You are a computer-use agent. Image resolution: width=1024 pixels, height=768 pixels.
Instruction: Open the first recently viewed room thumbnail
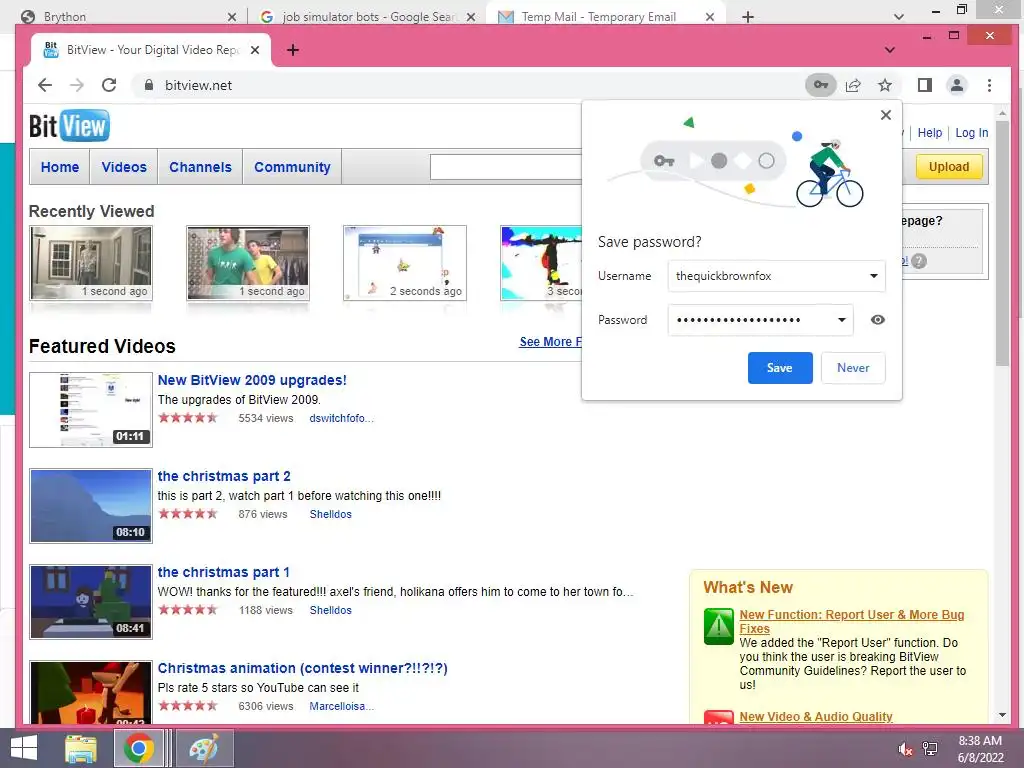click(x=91, y=263)
